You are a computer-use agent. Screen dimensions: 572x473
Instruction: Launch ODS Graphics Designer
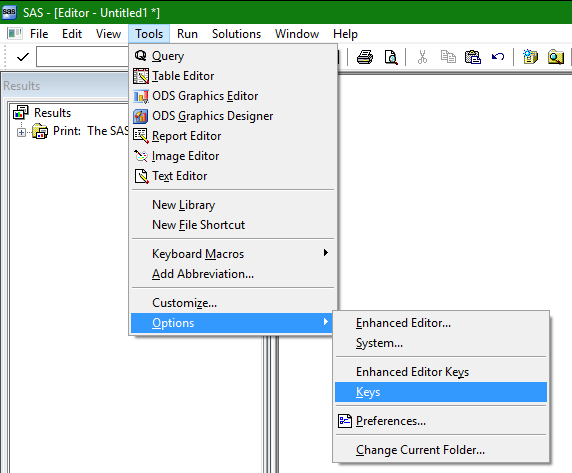(233, 116)
